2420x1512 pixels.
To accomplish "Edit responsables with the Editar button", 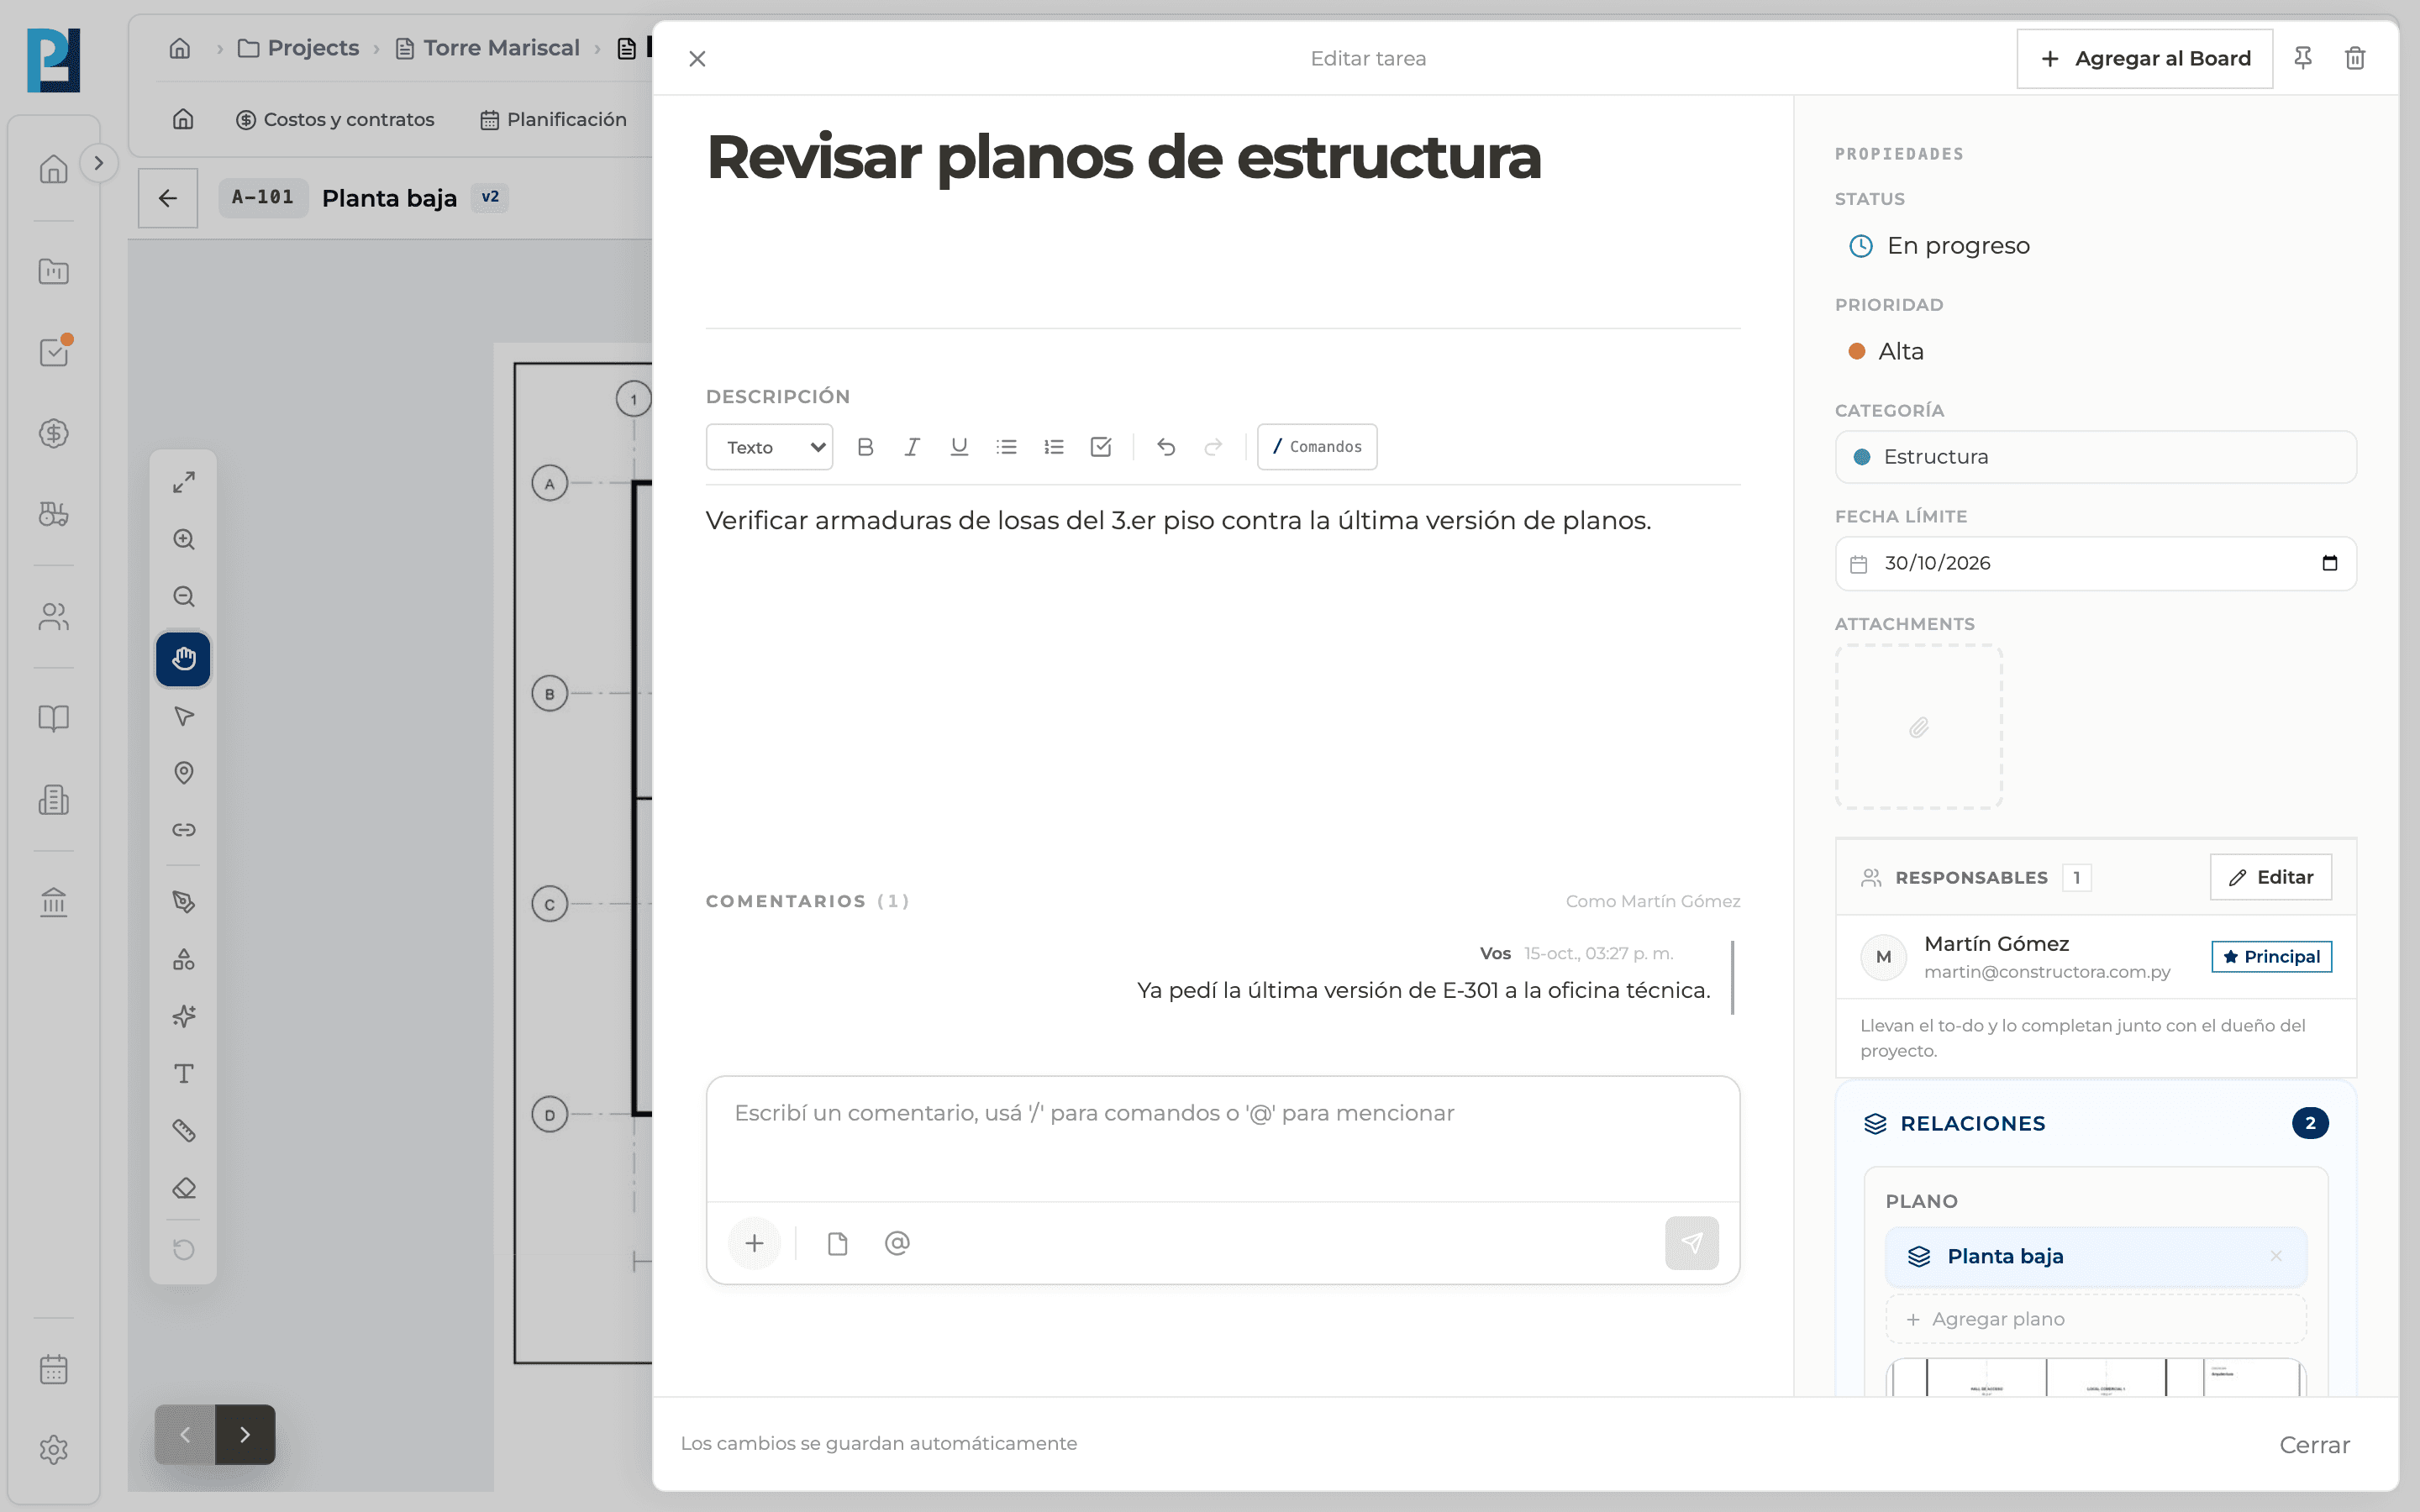I will coord(2270,877).
